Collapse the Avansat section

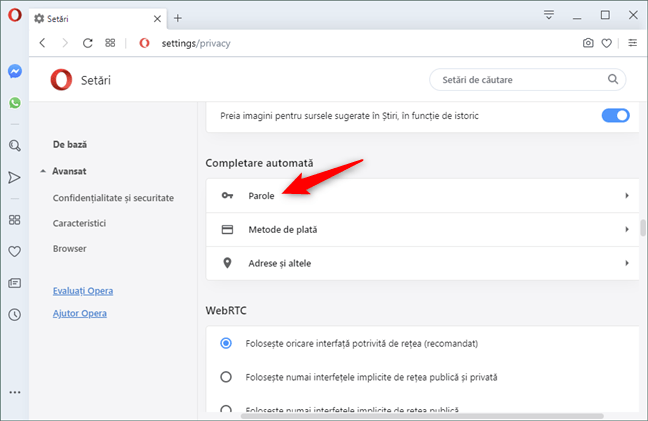pos(43,171)
